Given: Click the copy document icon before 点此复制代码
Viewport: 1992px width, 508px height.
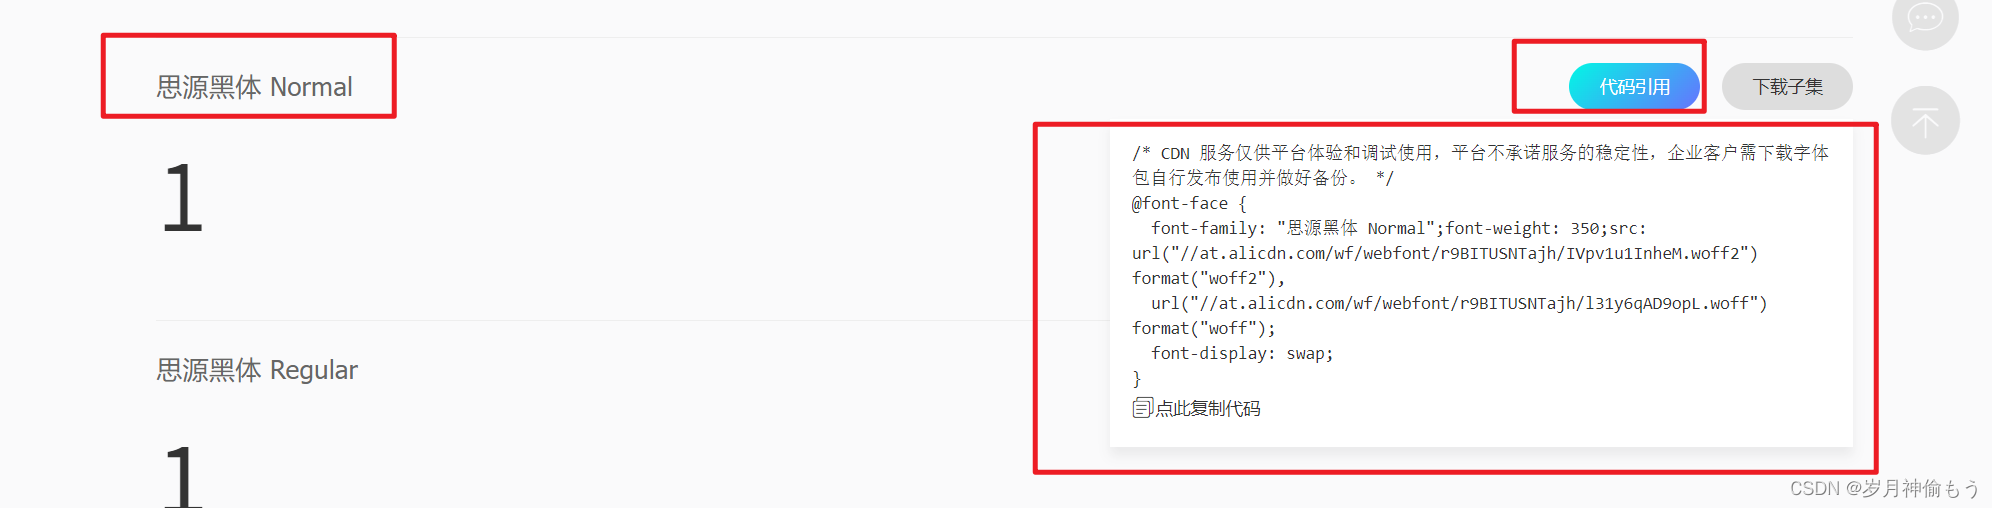Looking at the screenshot, I should [x=1142, y=408].
